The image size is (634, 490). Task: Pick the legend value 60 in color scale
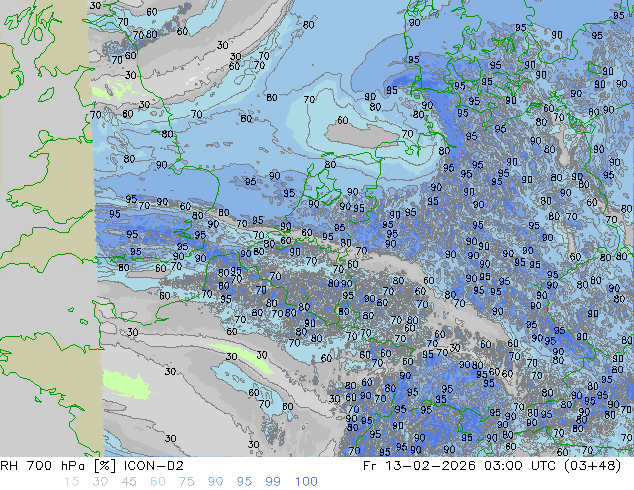click(x=158, y=482)
